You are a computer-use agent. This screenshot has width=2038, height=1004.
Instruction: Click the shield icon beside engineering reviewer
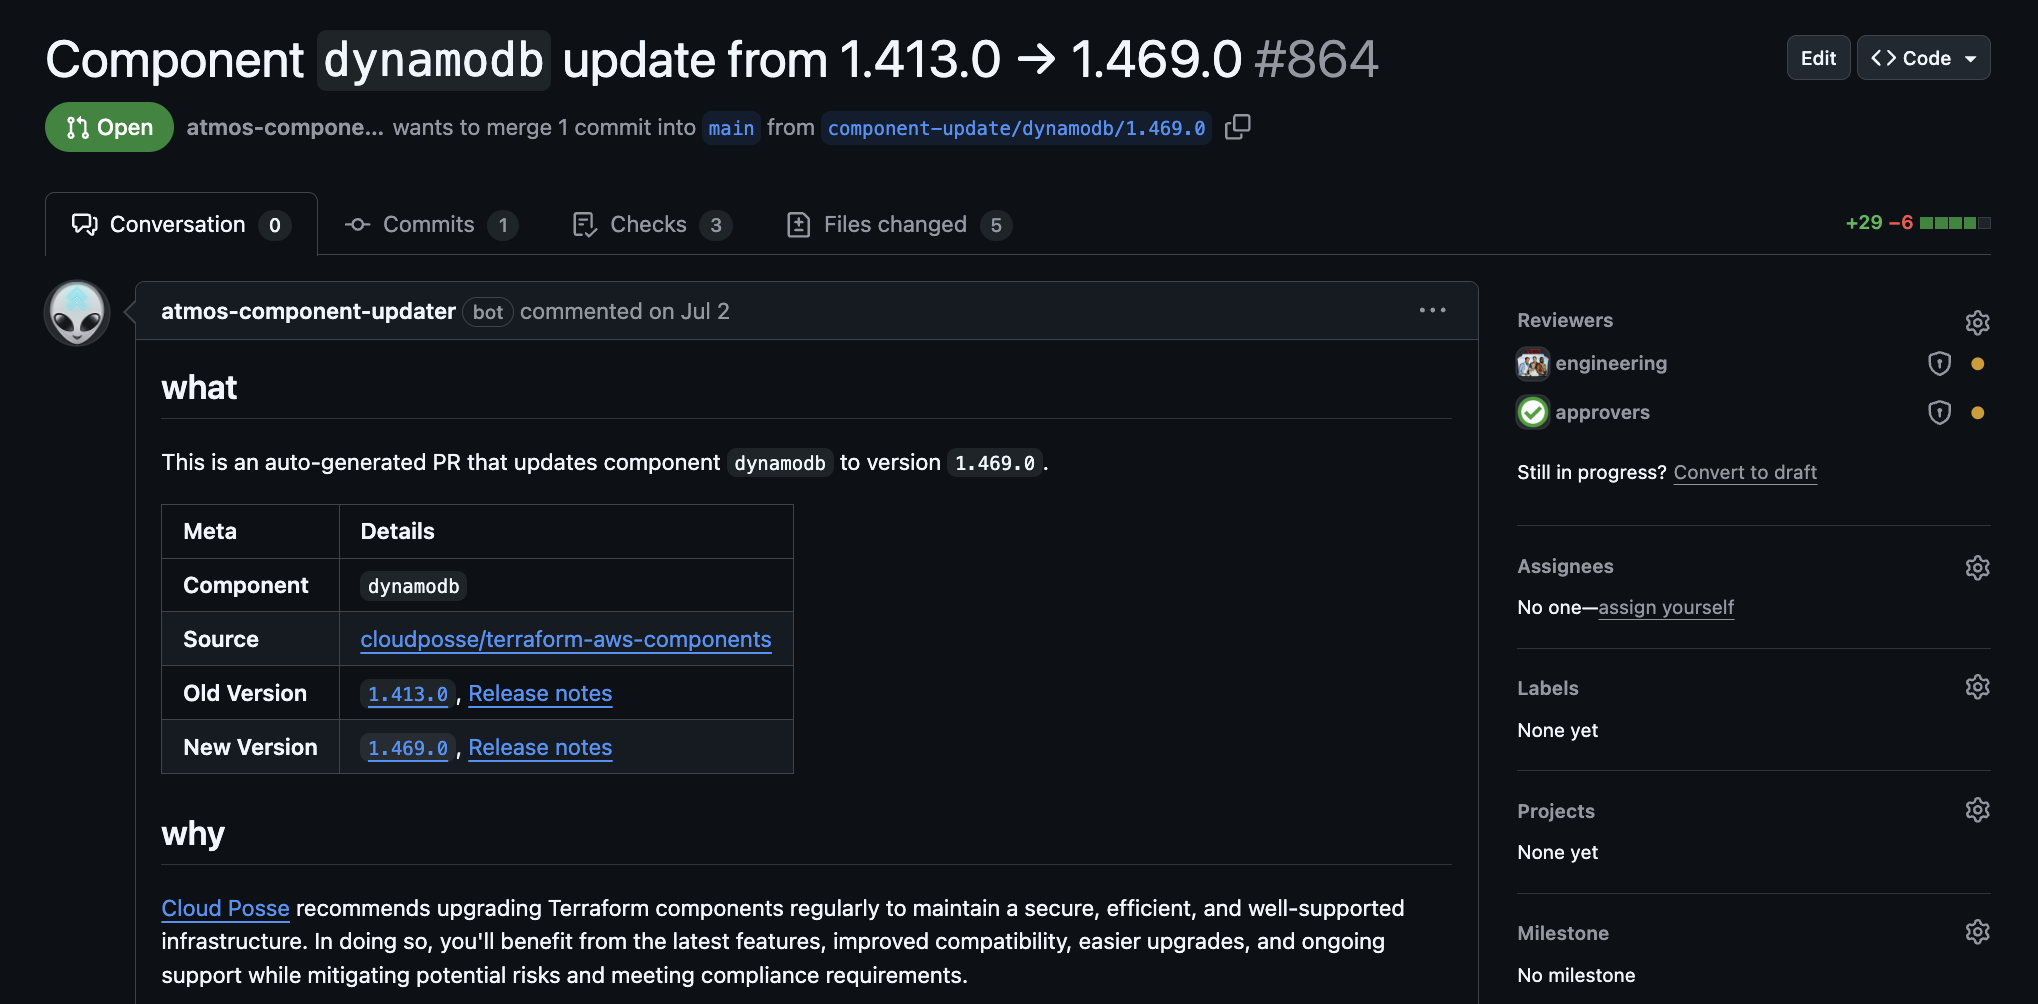click(x=1939, y=363)
